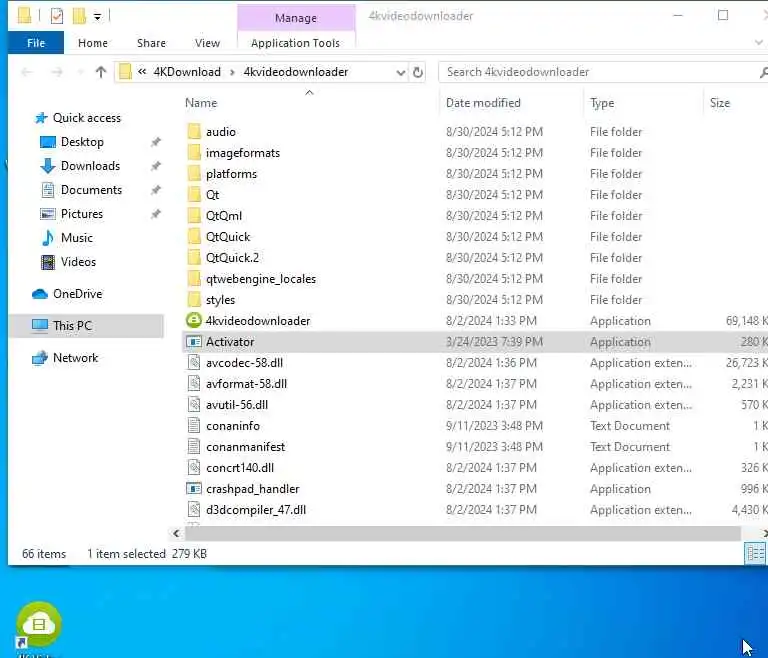
Task: Click the breadcrumb double-chevron for parent folders
Action: pos(142,72)
